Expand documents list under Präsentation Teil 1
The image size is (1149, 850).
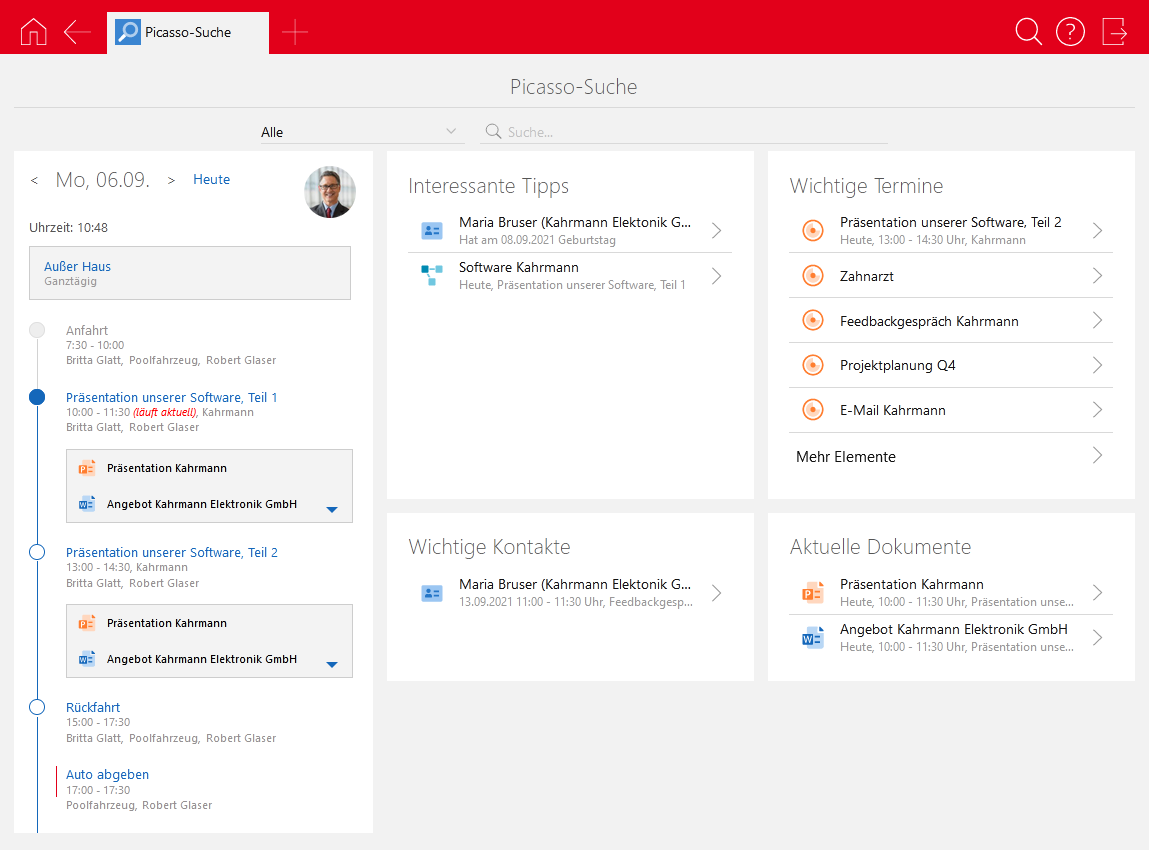pyautogui.click(x=332, y=510)
